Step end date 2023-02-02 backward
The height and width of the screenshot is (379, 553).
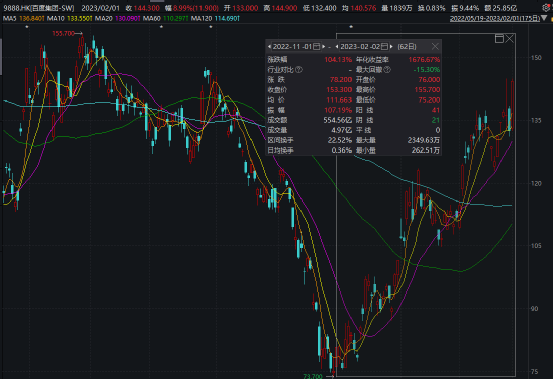pyautogui.click(x=337, y=47)
